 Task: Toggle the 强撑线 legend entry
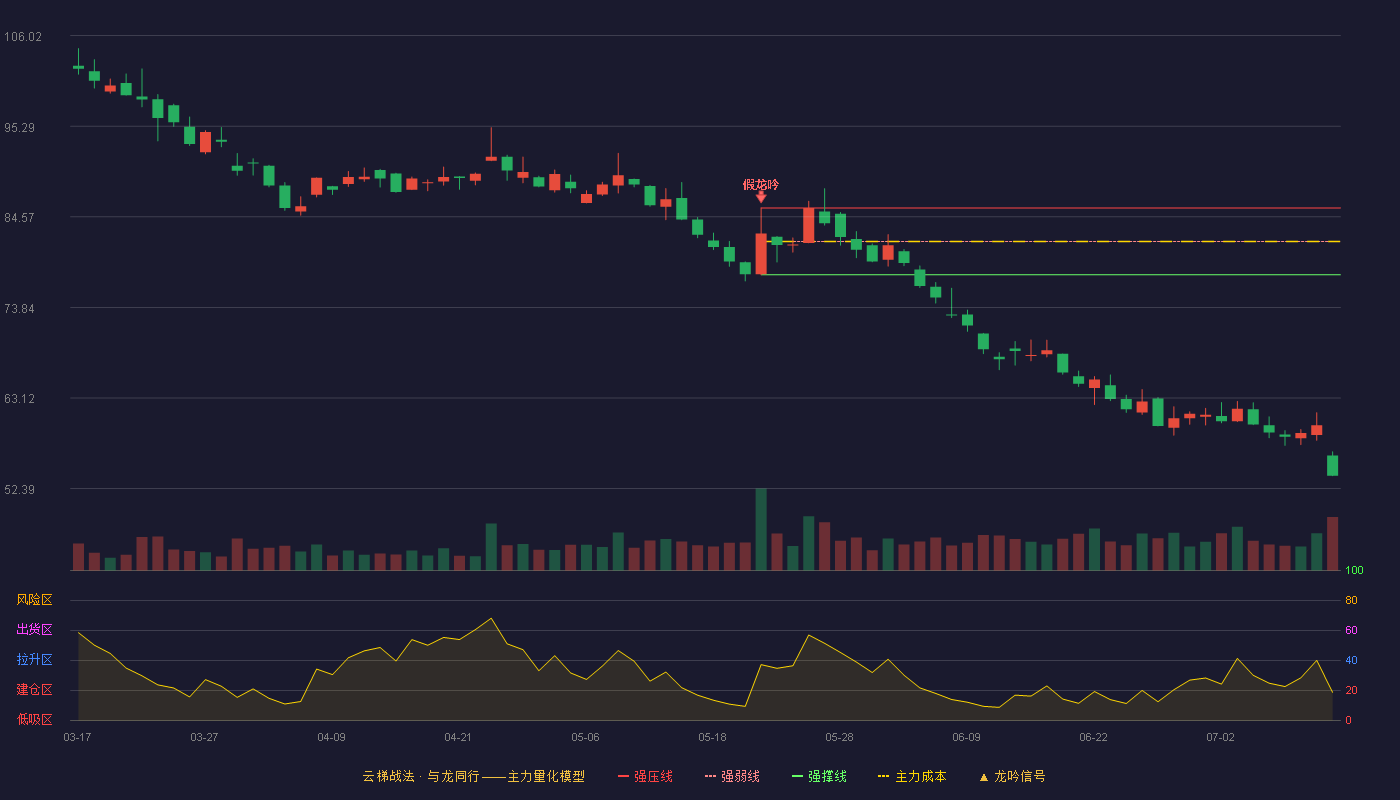coord(819,776)
